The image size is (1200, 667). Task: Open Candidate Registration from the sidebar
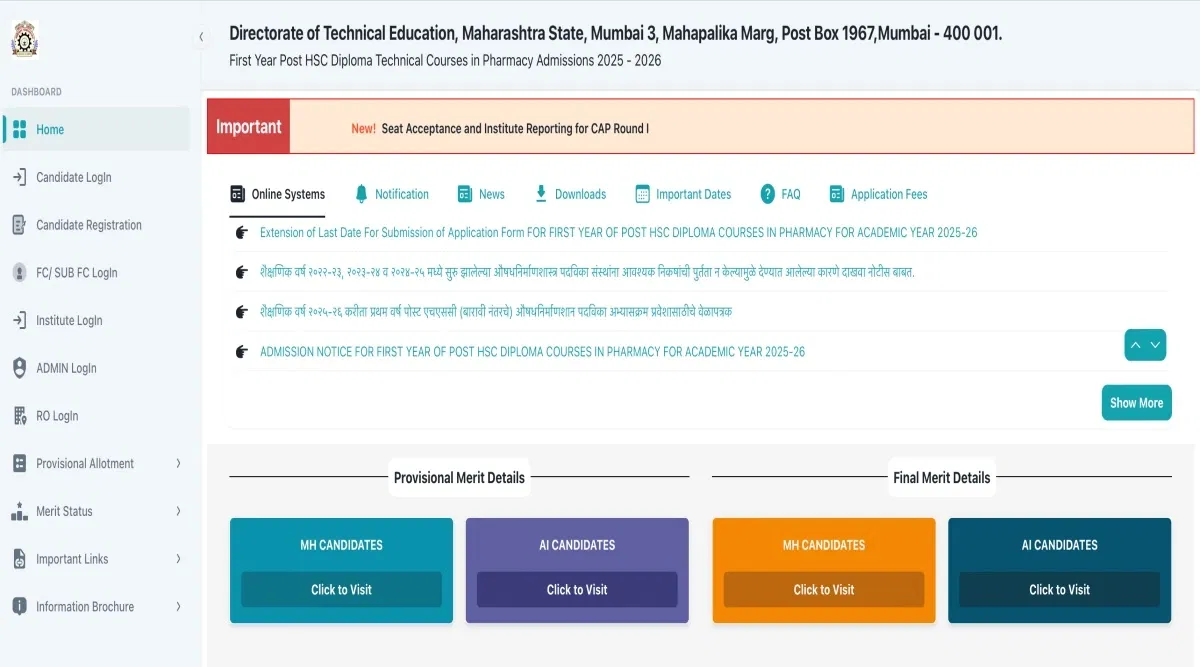[88, 225]
